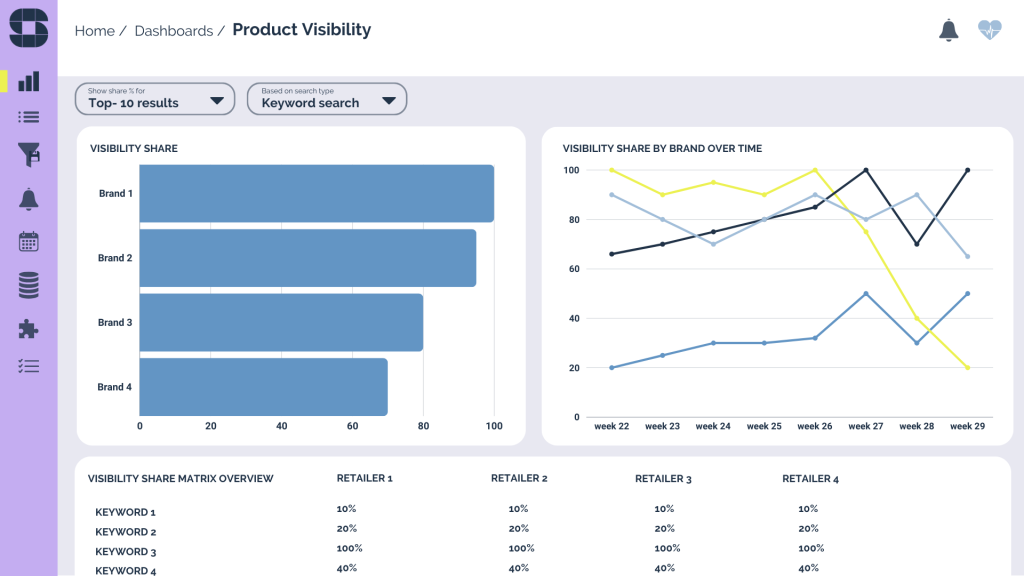Go to Home breadcrumb link

pyautogui.click(x=94, y=31)
